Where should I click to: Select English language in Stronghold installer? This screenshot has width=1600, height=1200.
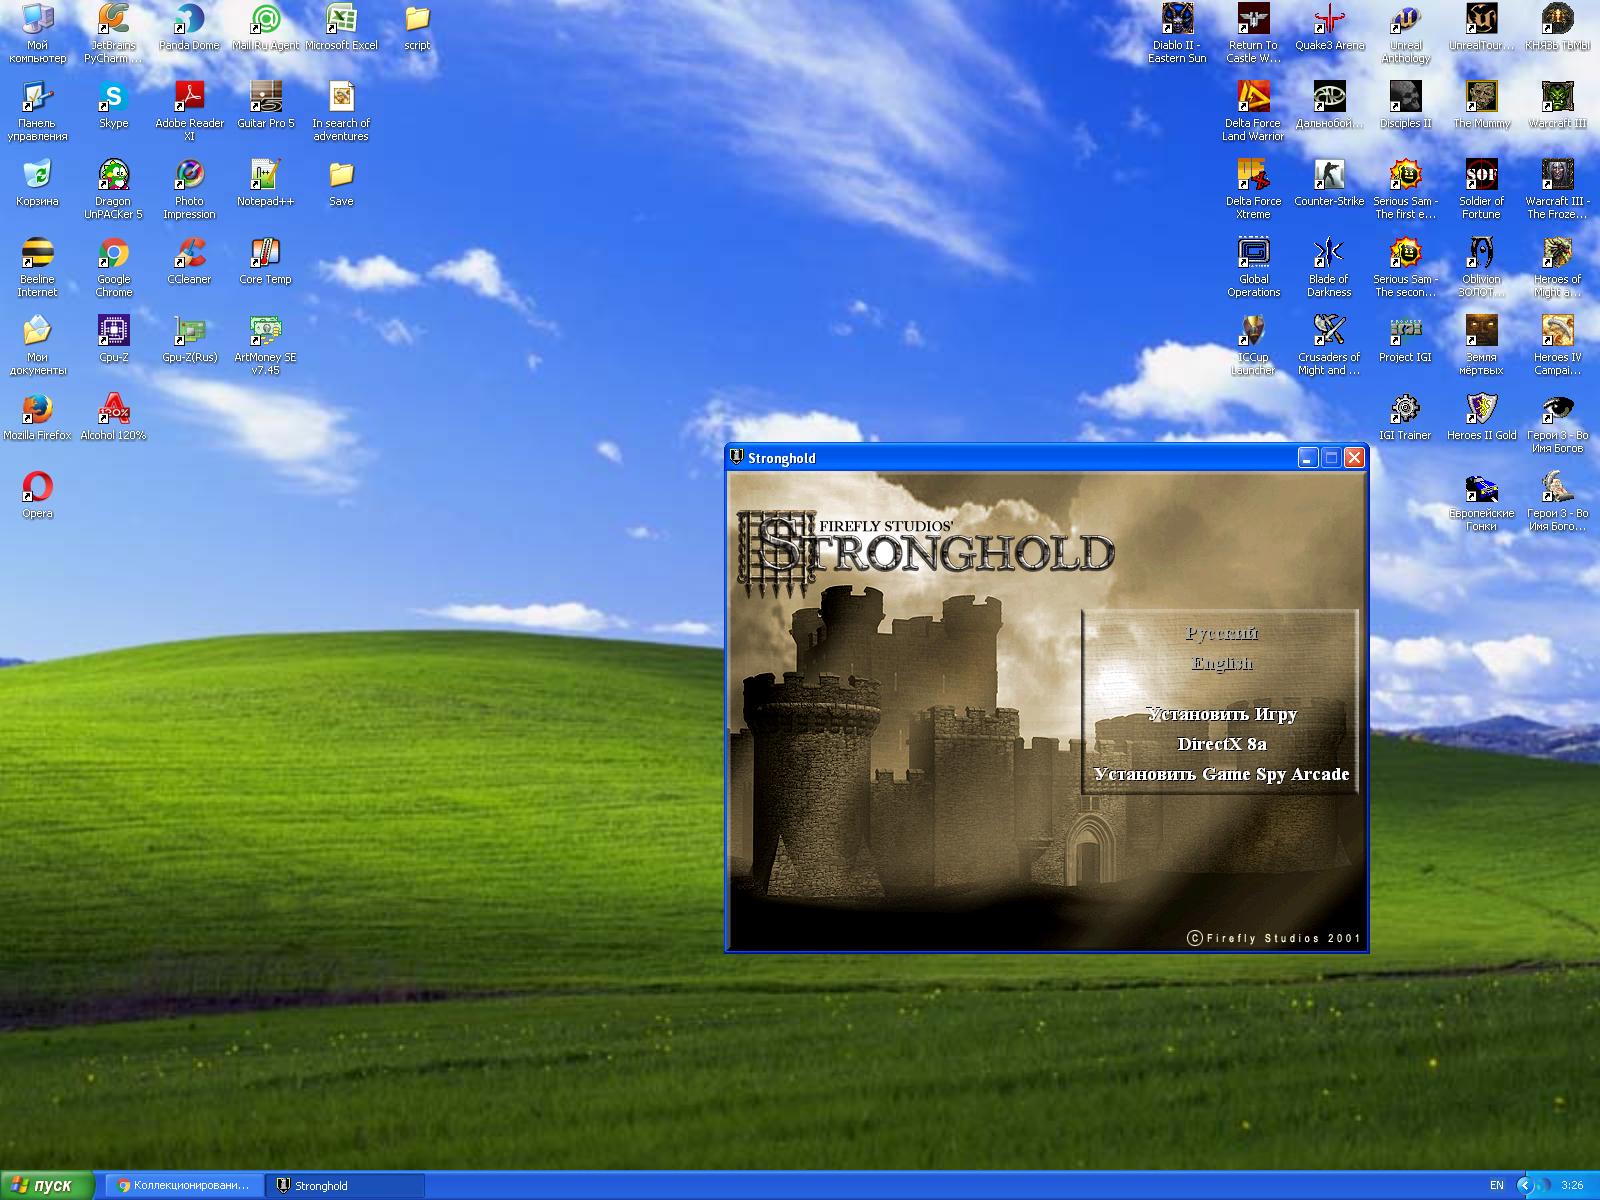click(x=1221, y=664)
